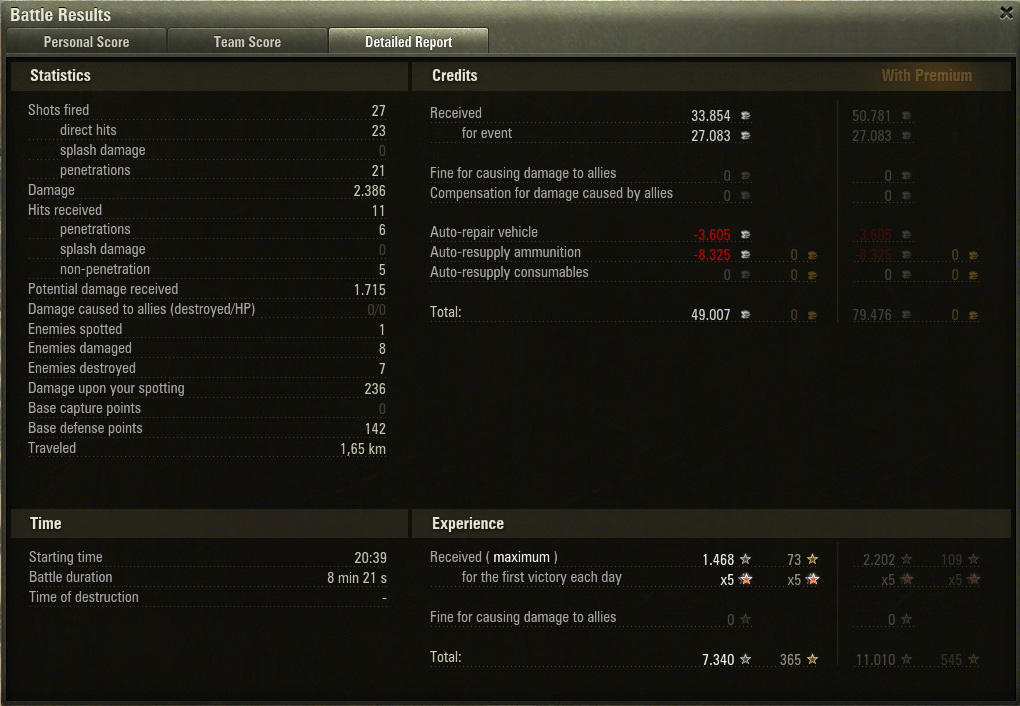The width and height of the screenshot is (1020, 706).
Task: Select the Battle duration row
Action: [208, 577]
